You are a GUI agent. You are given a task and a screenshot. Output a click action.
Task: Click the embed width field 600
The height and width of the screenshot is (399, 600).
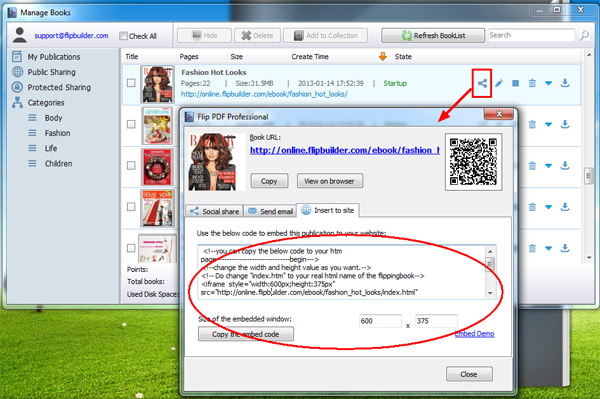(380, 321)
